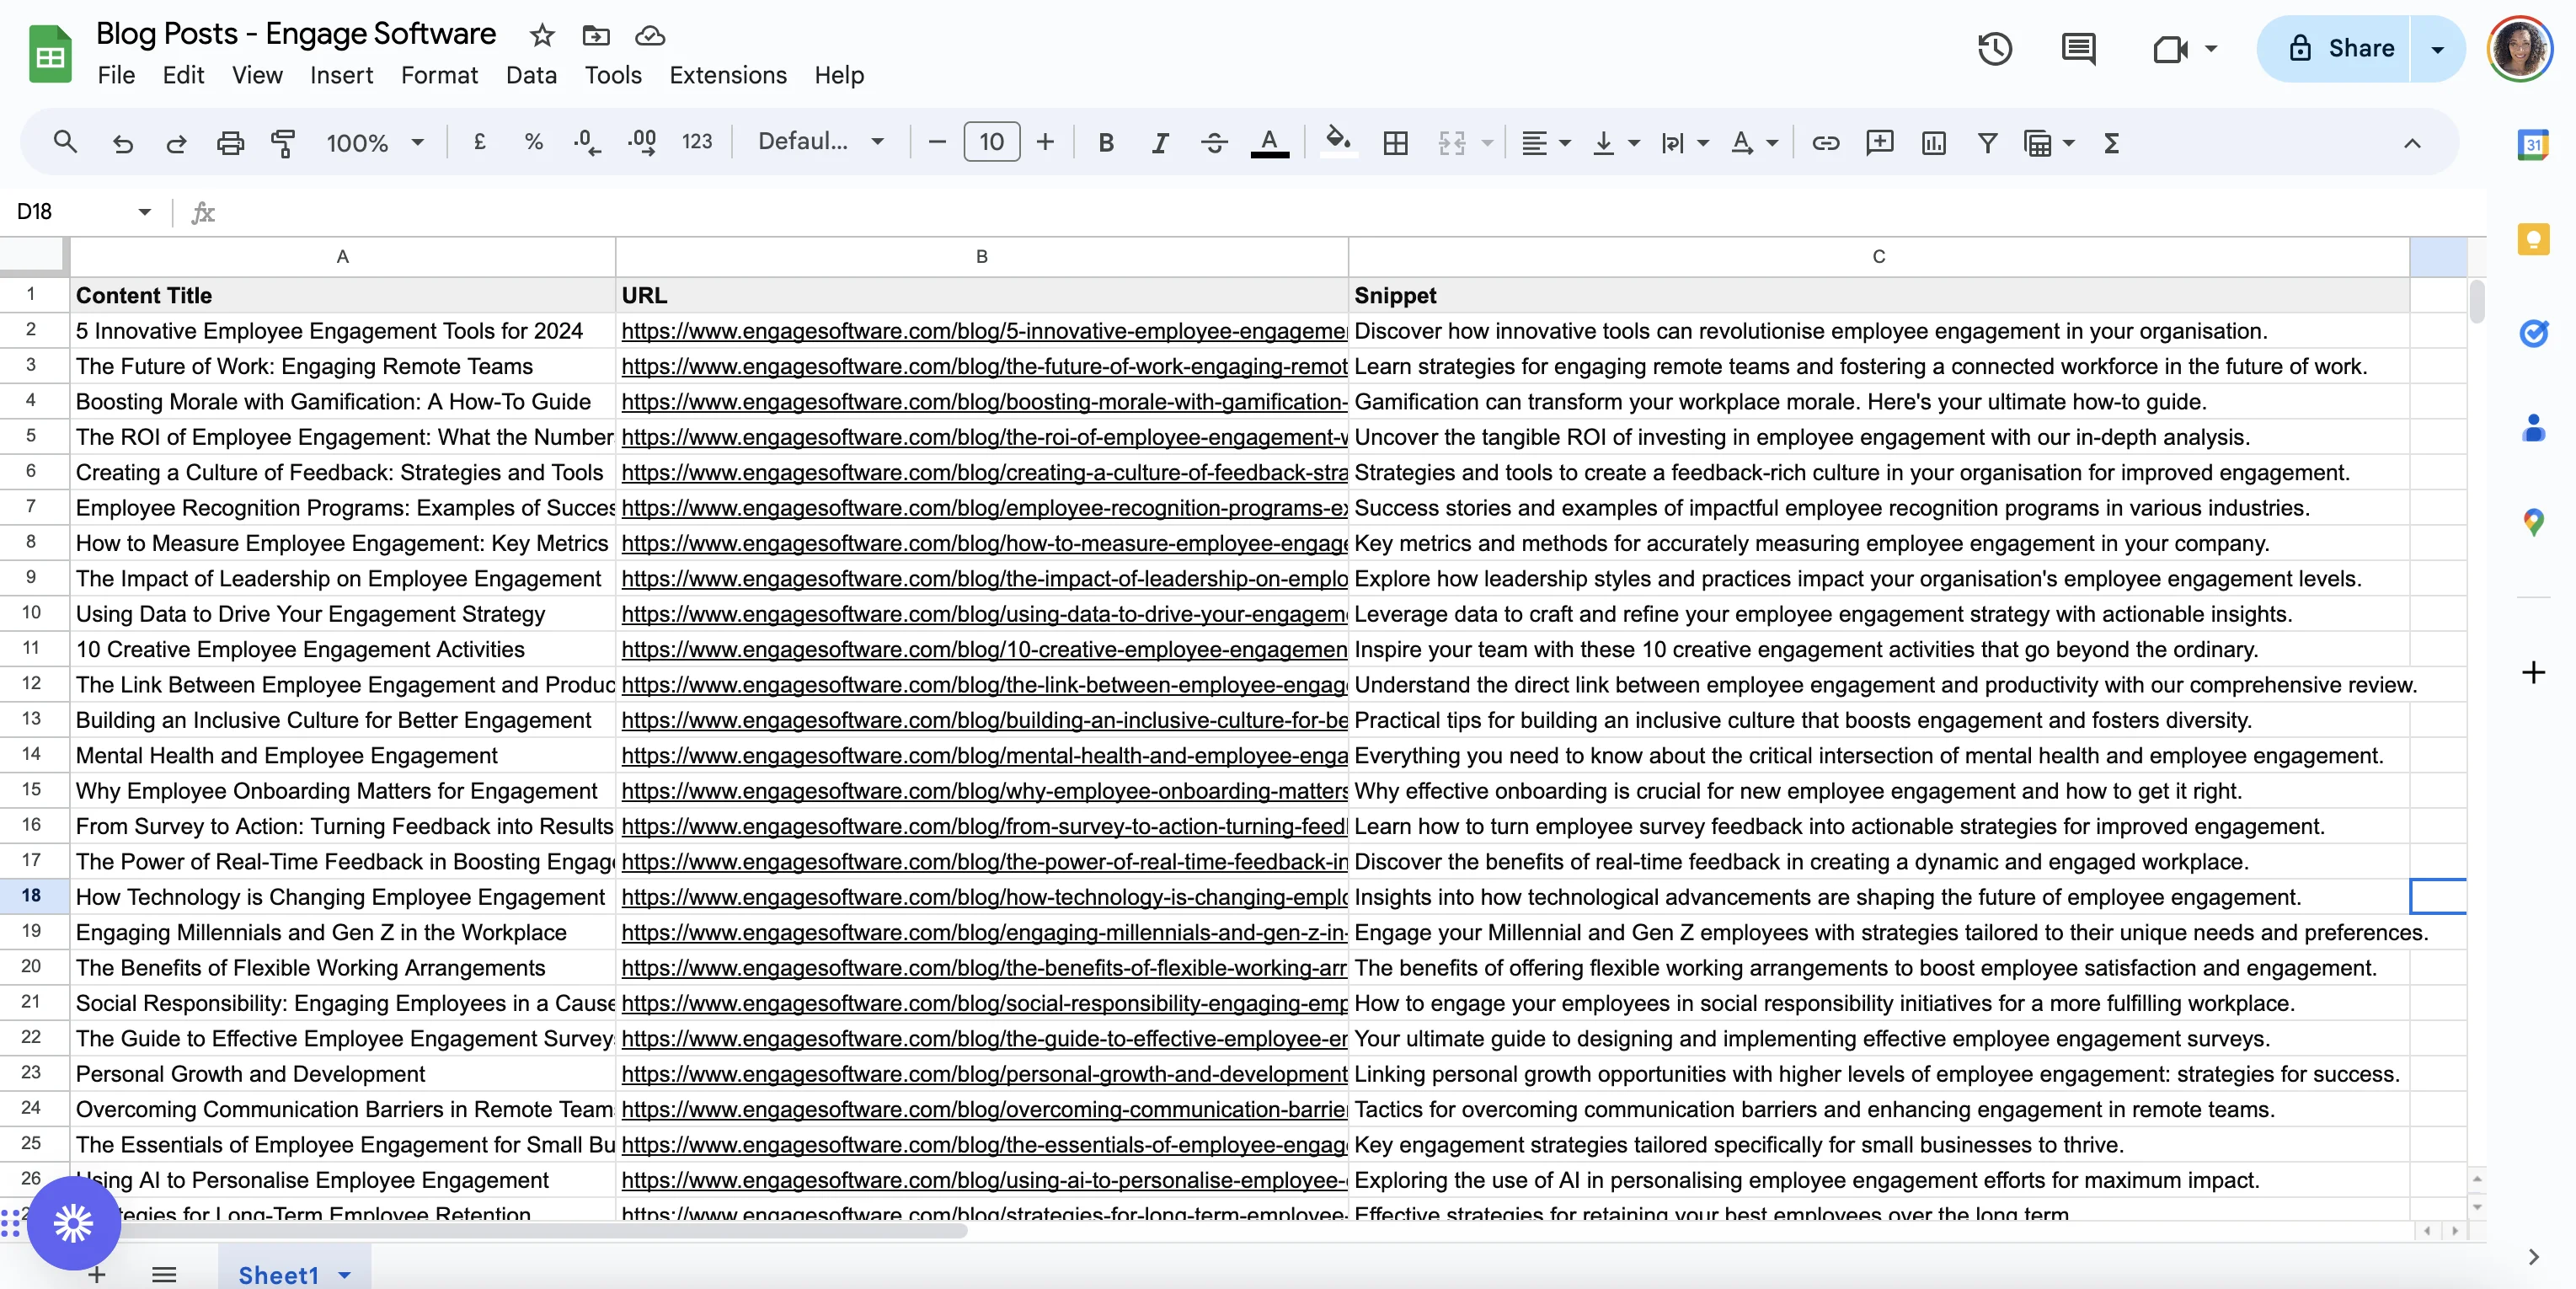Screen dimensions: 2576x1289
Task: Star this spreadsheet
Action: pyautogui.click(x=541, y=35)
